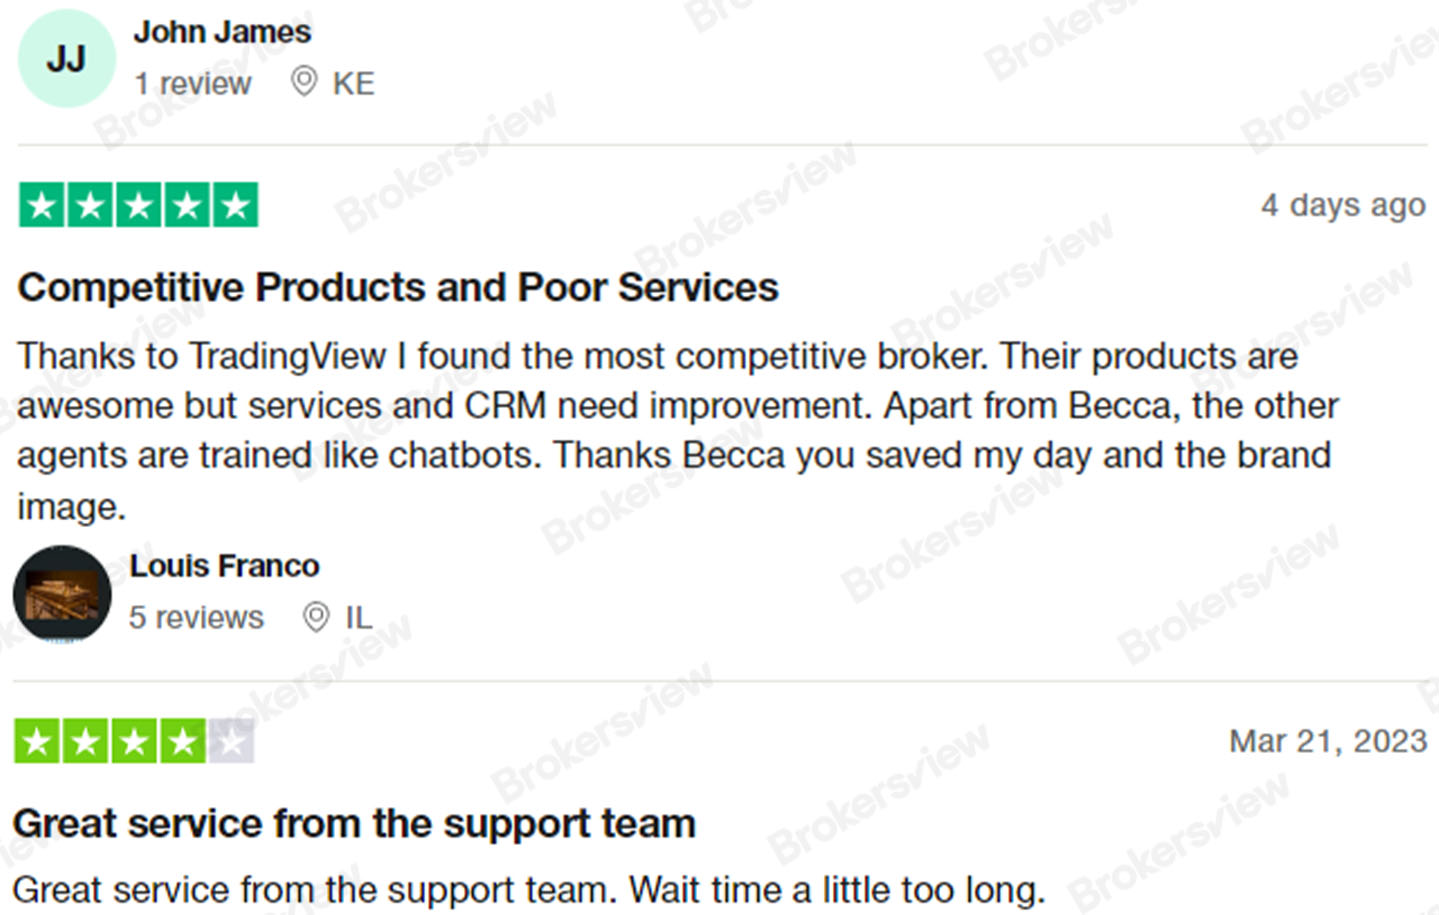Click the "4 days ago" review date
The height and width of the screenshot is (915, 1439).
point(1342,205)
